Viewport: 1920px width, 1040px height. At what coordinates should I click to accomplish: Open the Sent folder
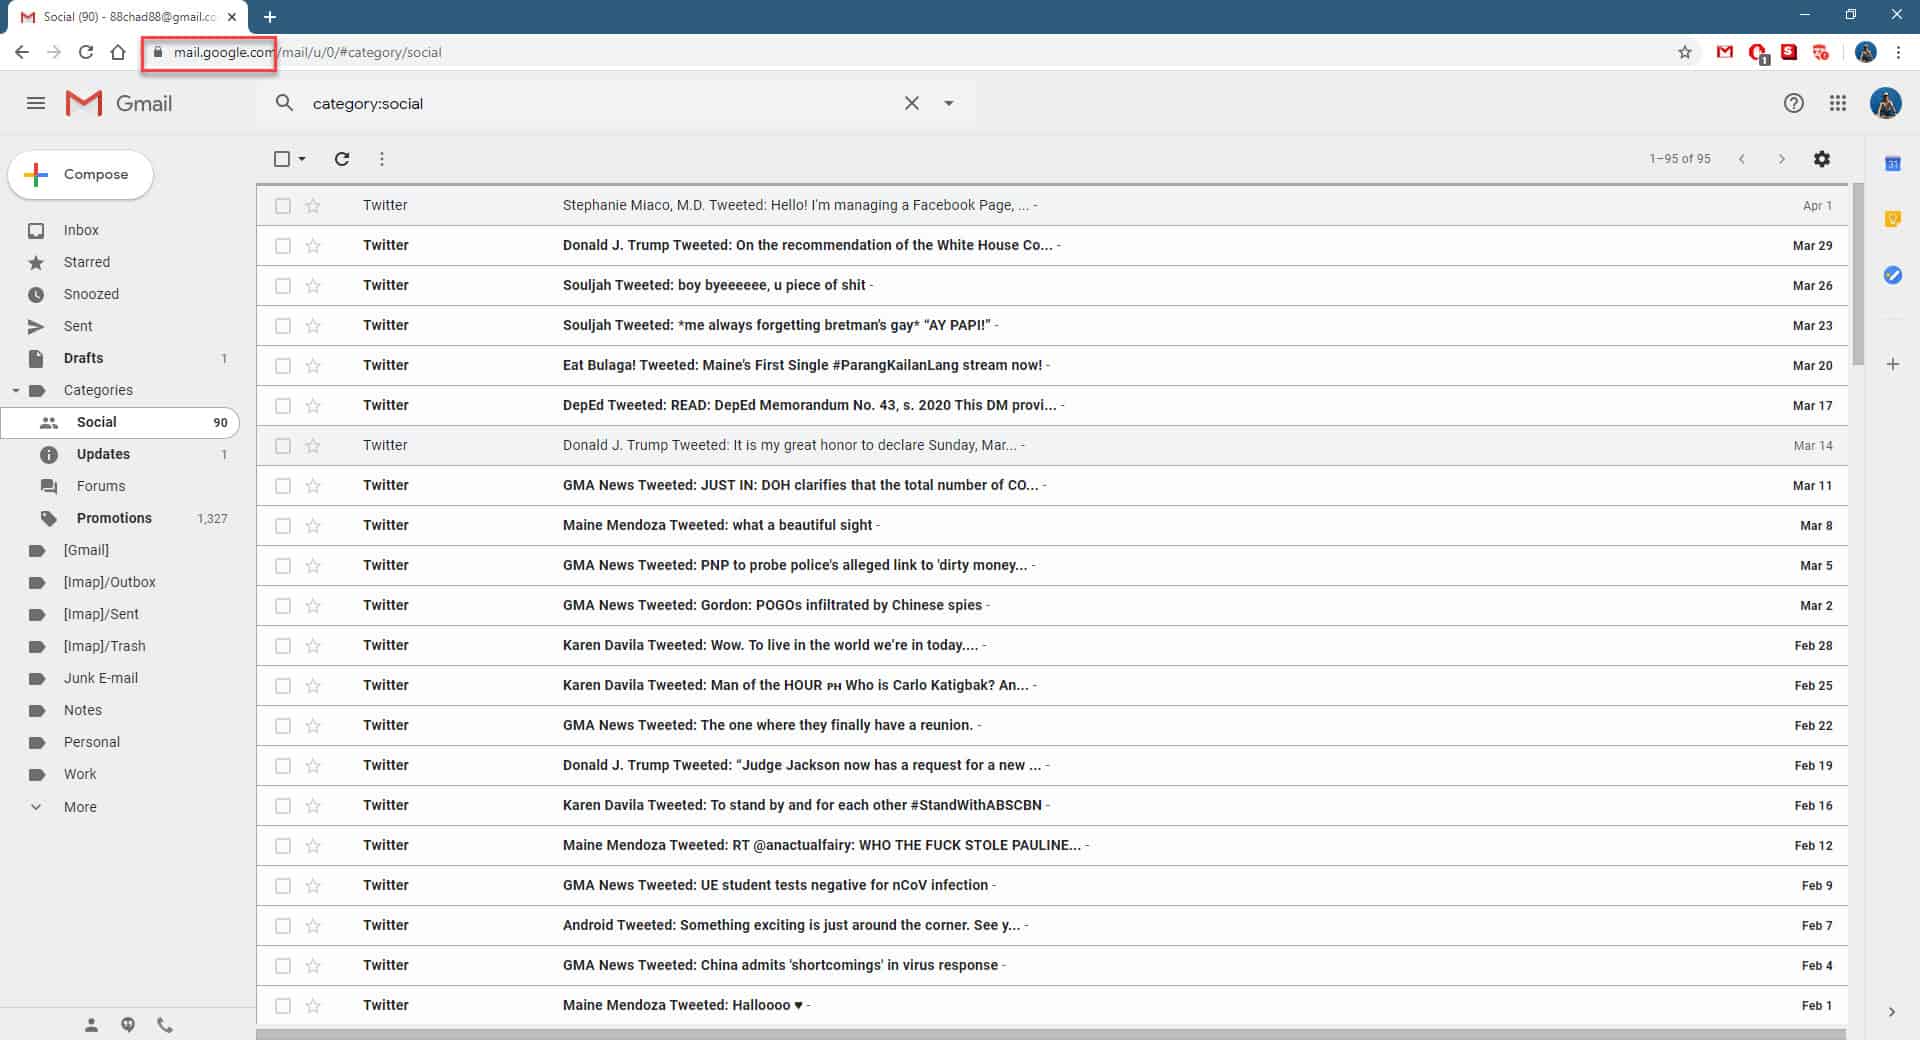tap(78, 326)
